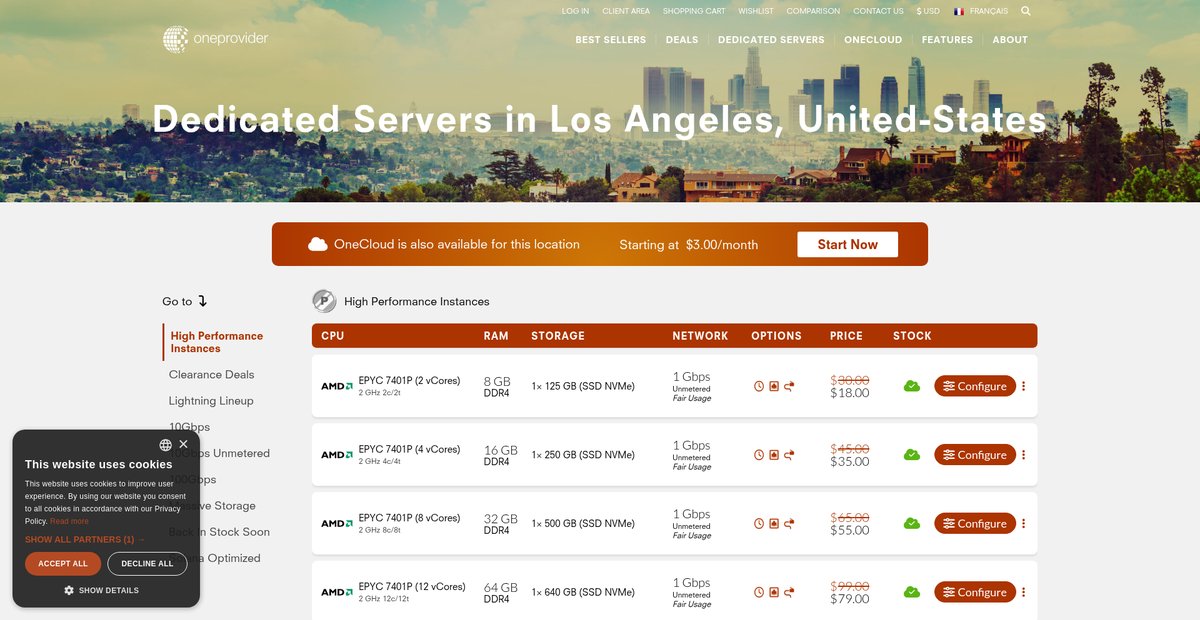1200x620 pixels.
Task: Open three-dot menu for $35.00 server
Action: pos(1024,455)
